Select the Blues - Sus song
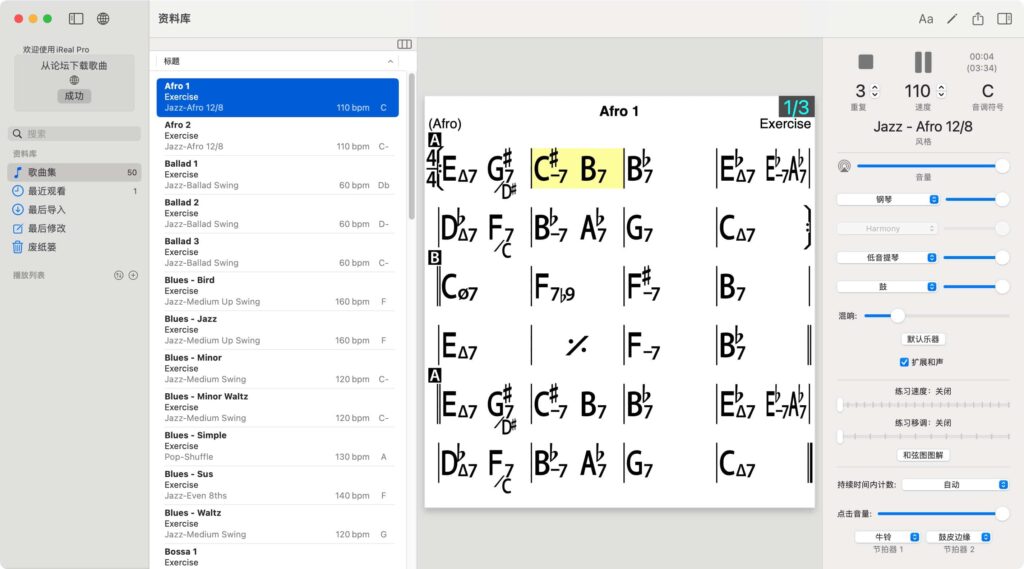Screen dimensions: 1024x569 pos(278,485)
